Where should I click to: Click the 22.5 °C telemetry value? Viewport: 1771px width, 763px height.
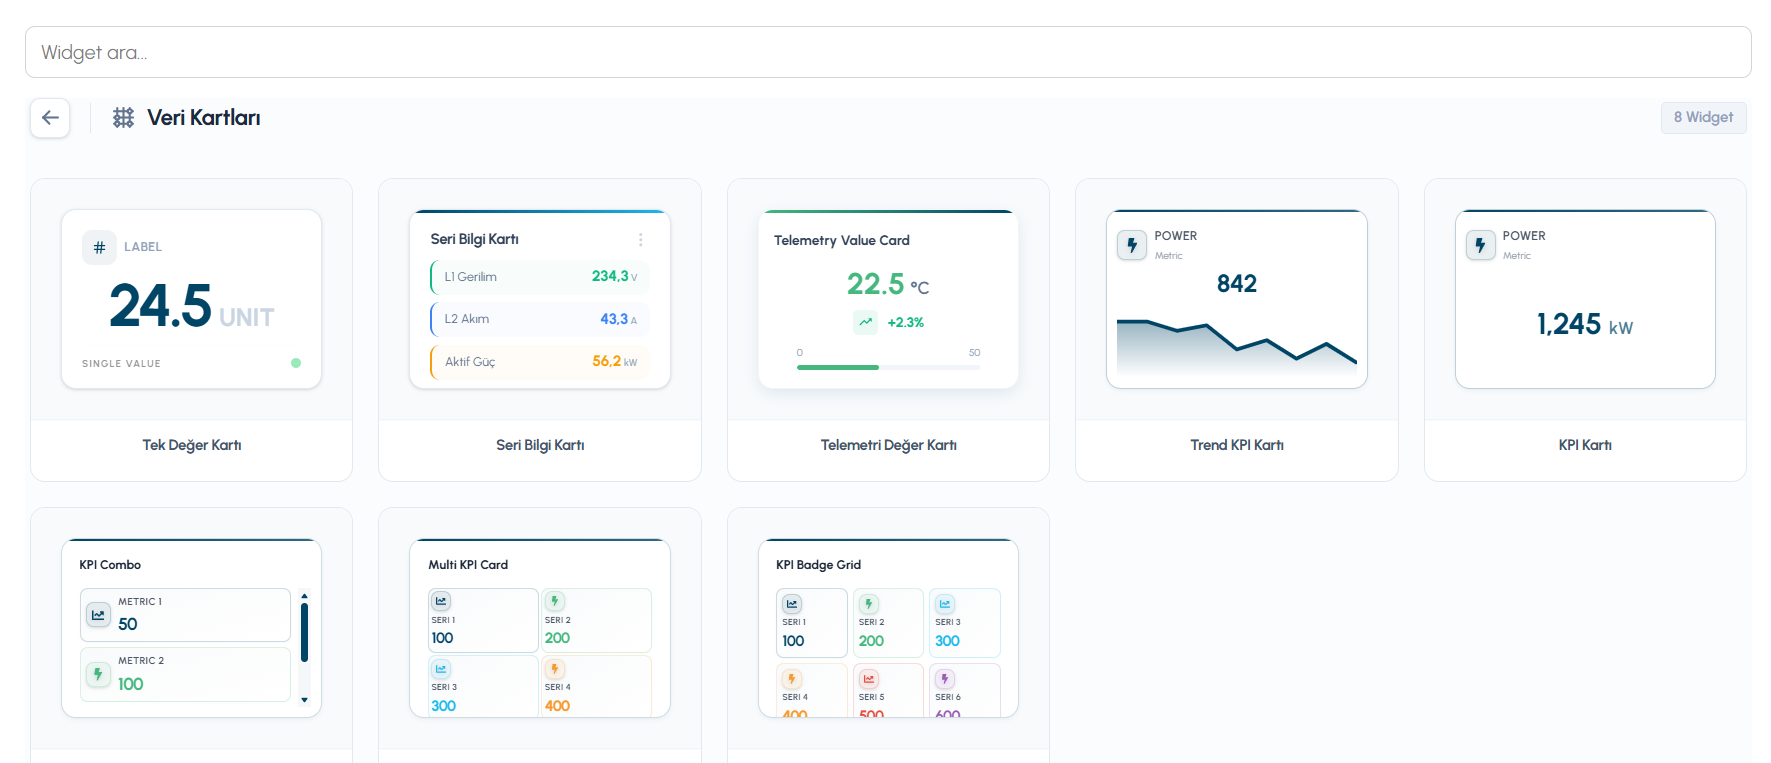pyautogui.click(x=888, y=285)
